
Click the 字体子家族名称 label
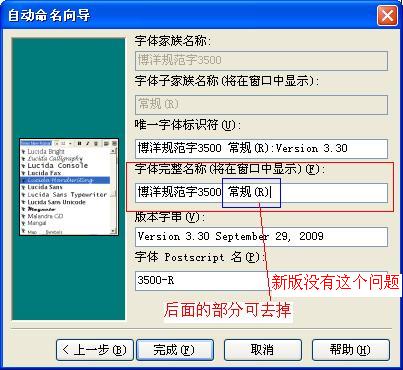(x=227, y=81)
